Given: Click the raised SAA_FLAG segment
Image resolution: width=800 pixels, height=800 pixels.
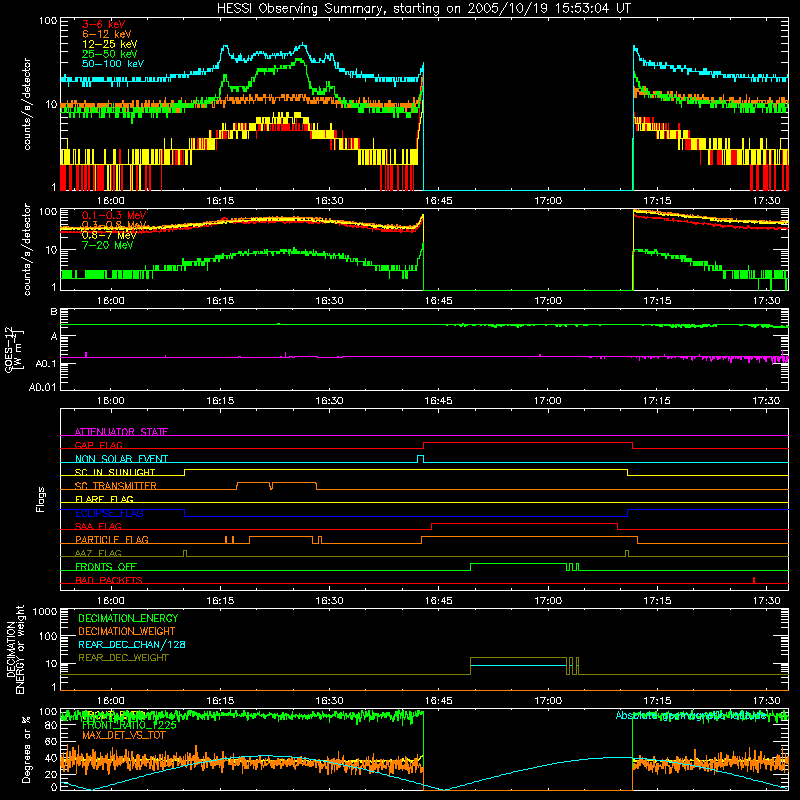Looking at the screenshot, I should (524, 523).
